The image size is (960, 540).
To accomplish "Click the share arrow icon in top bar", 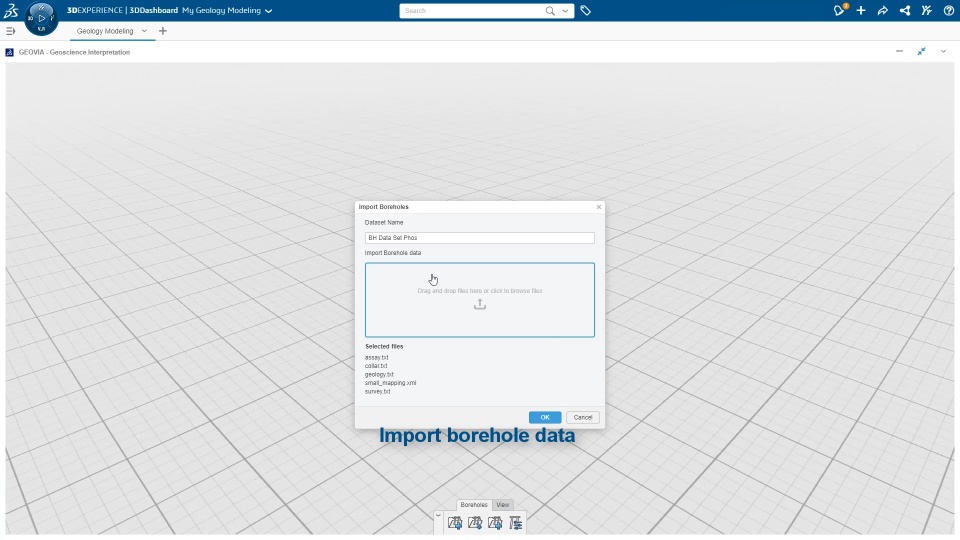I will [883, 10].
